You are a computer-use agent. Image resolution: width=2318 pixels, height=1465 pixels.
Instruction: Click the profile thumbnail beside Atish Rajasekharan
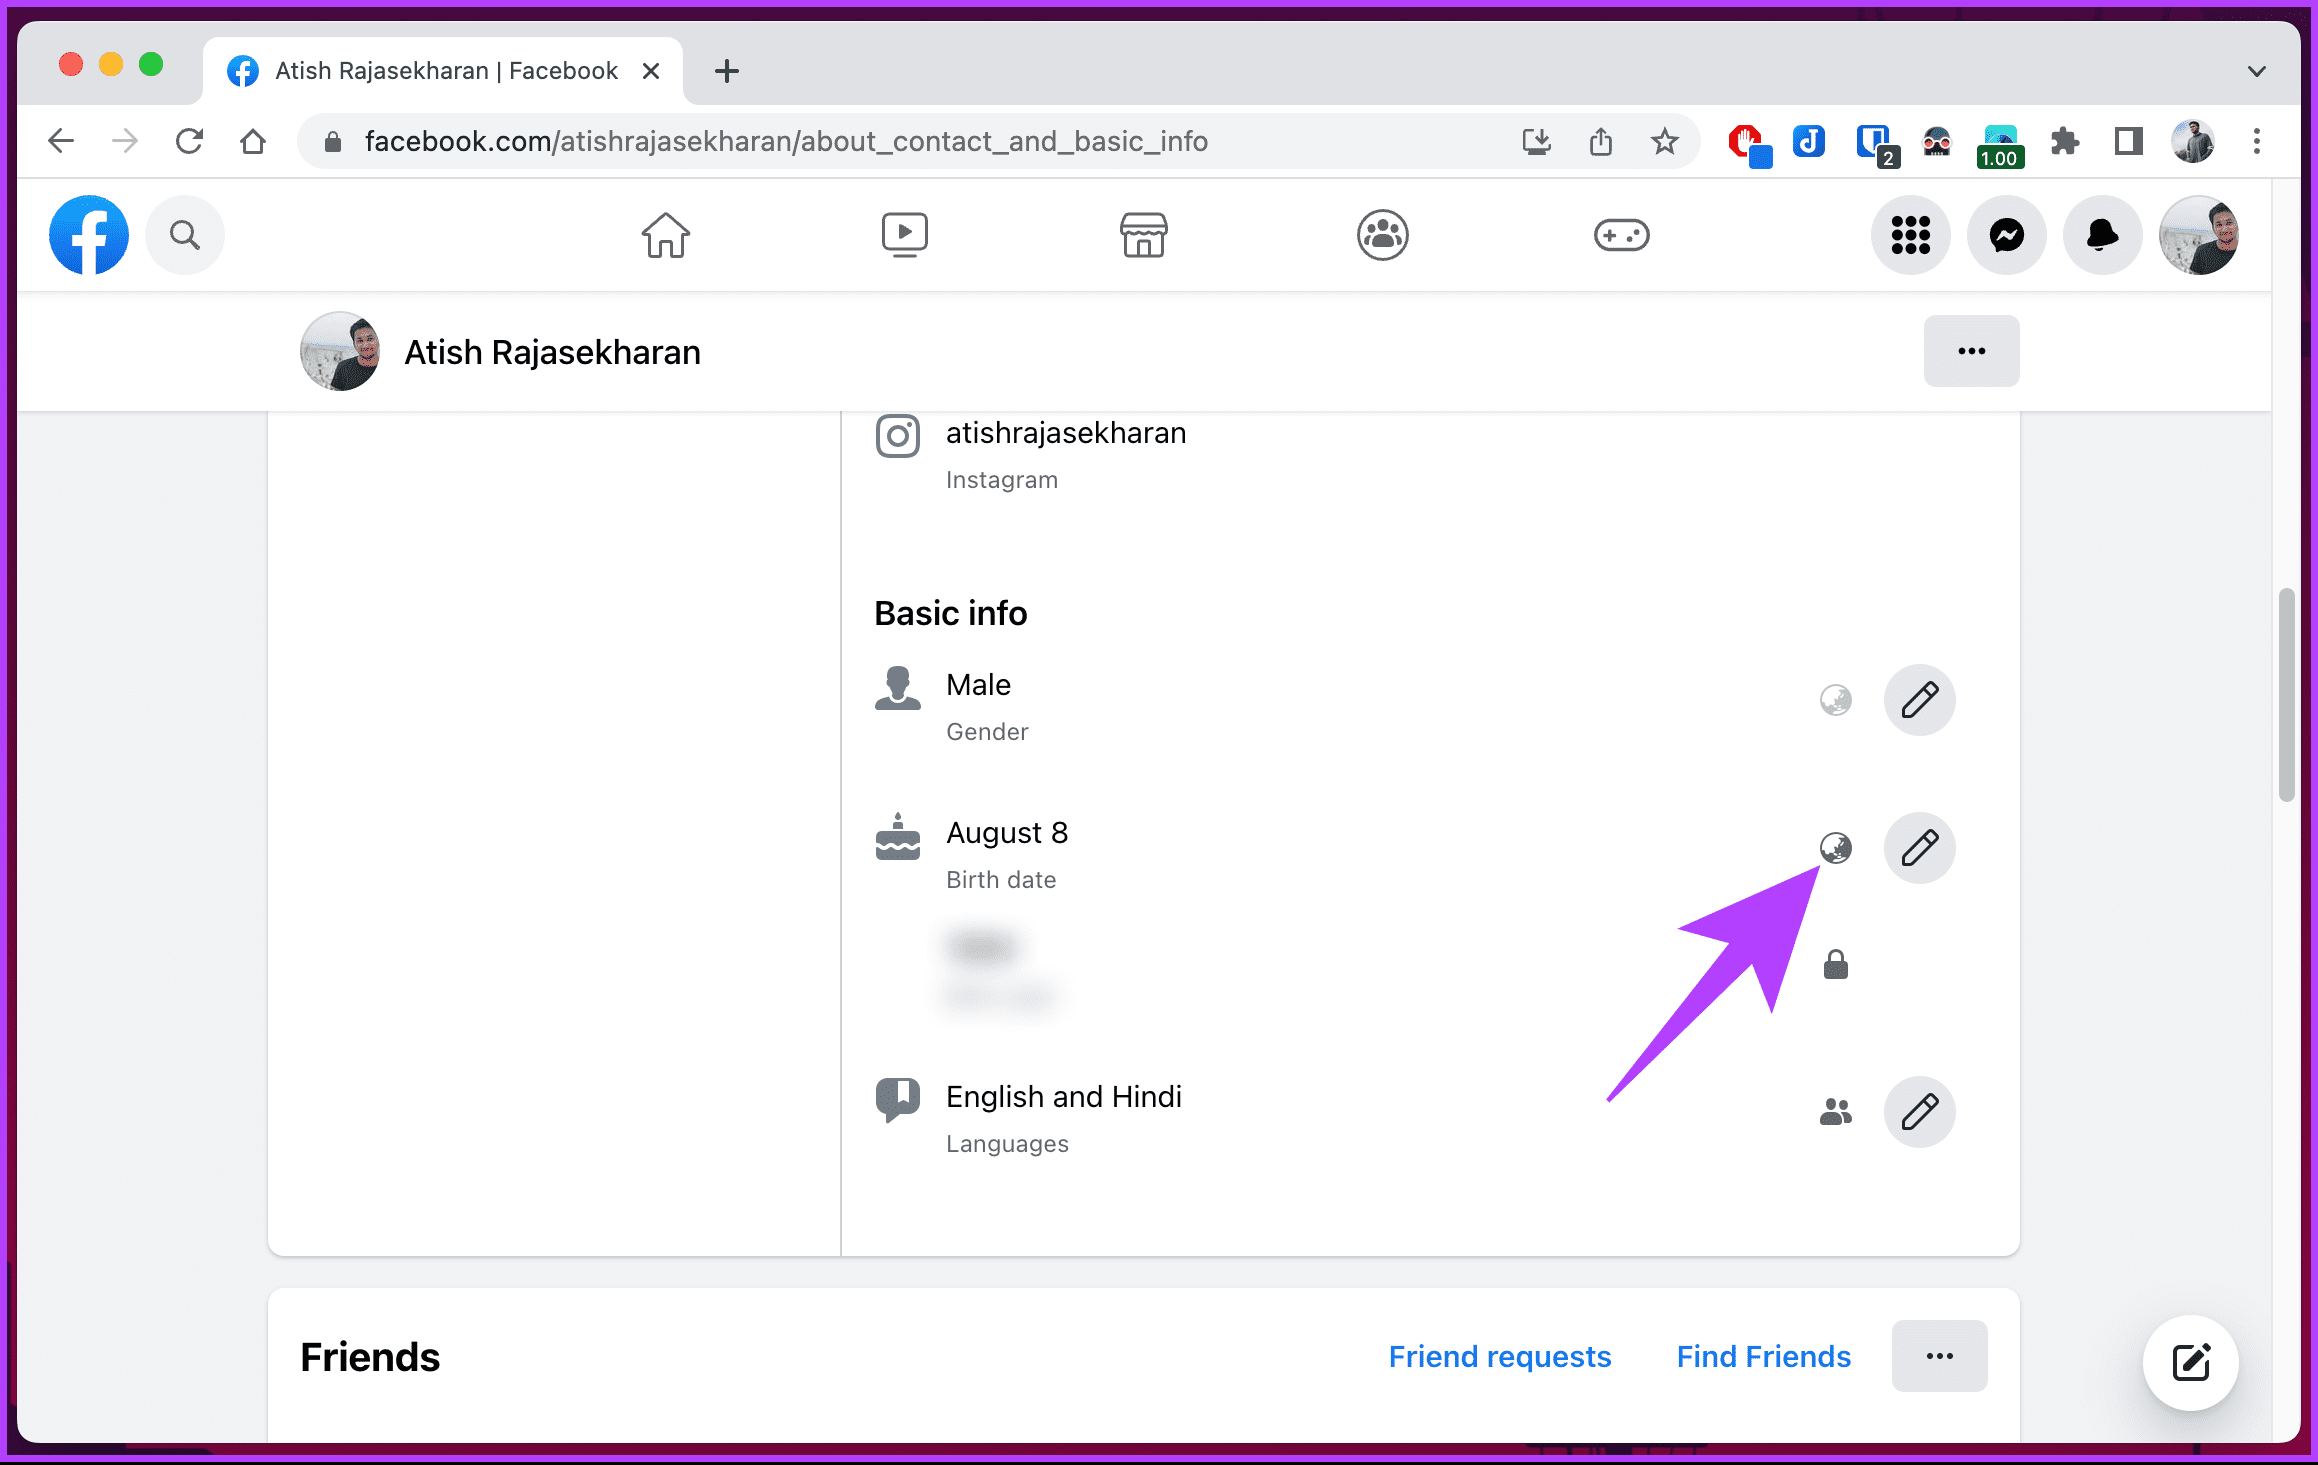[340, 351]
